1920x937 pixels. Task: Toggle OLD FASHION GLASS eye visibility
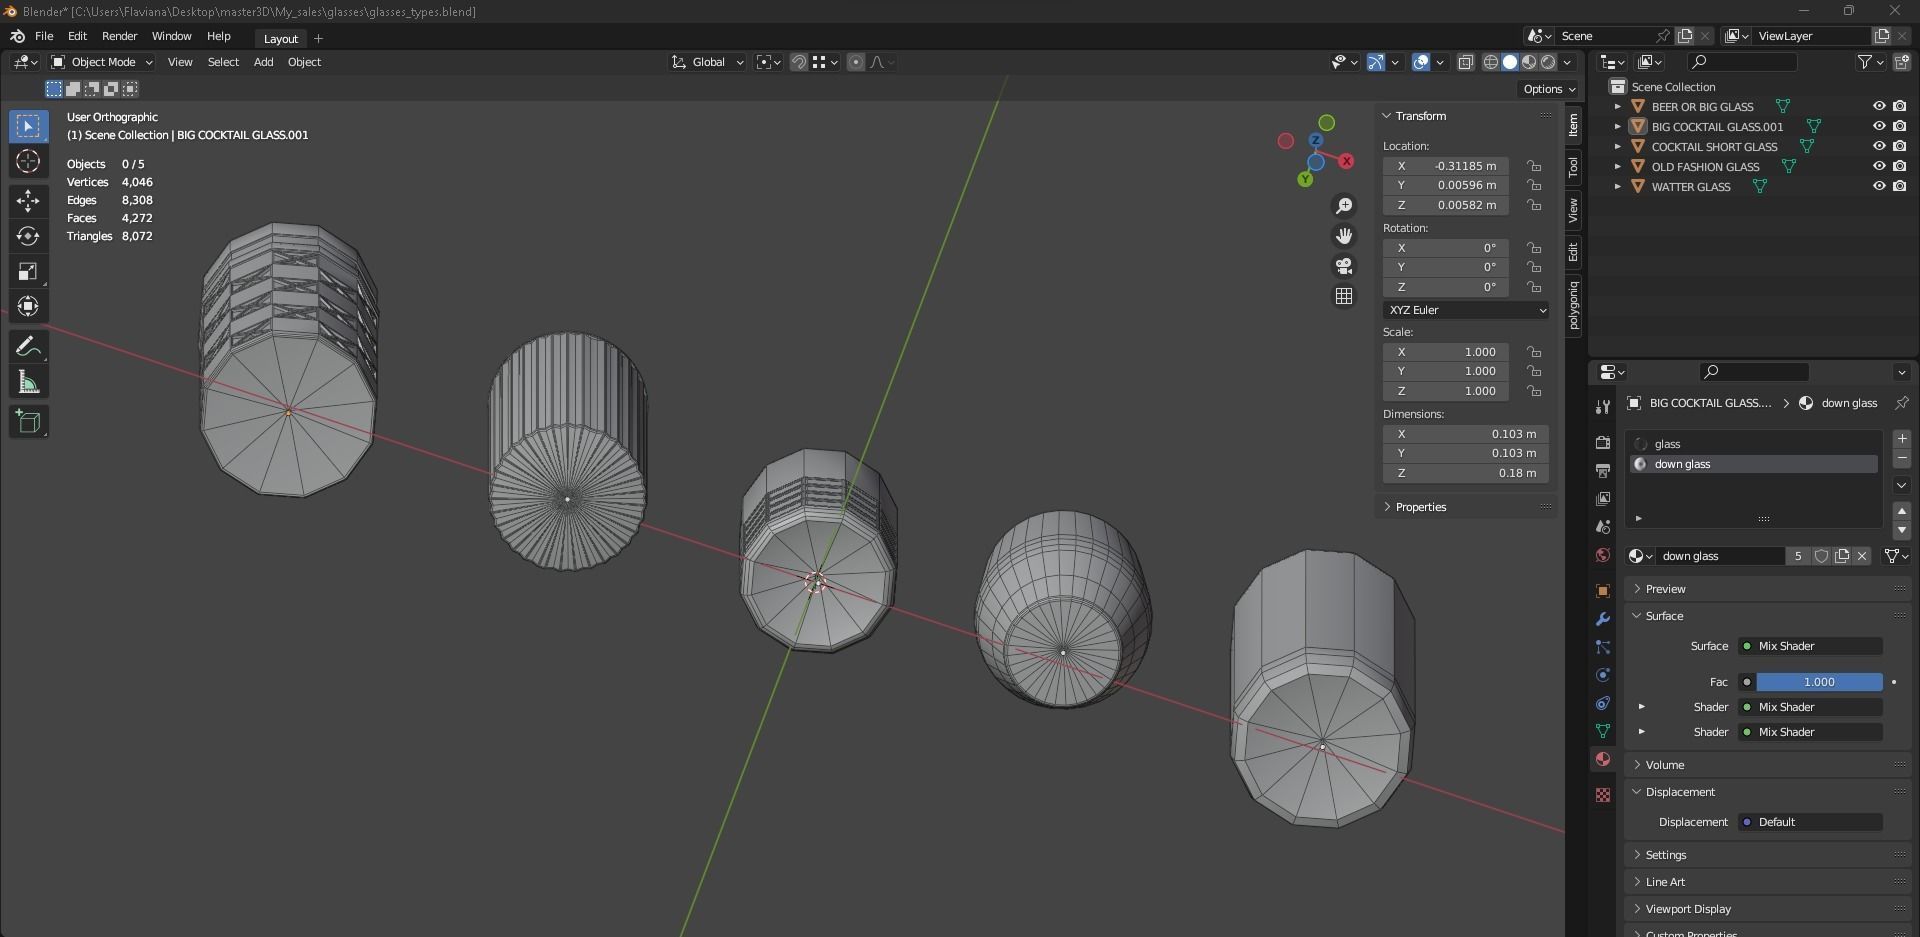tap(1879, 166)
